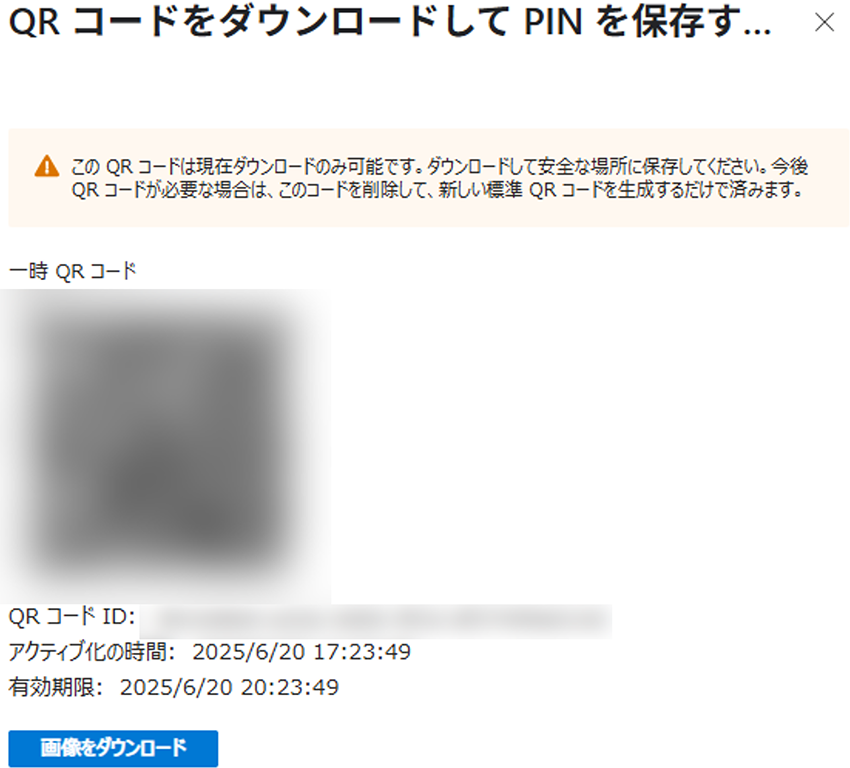Click the orange warning triangle icon
The width and height of the screenshot is (850, 768).
tap(47, 166)
